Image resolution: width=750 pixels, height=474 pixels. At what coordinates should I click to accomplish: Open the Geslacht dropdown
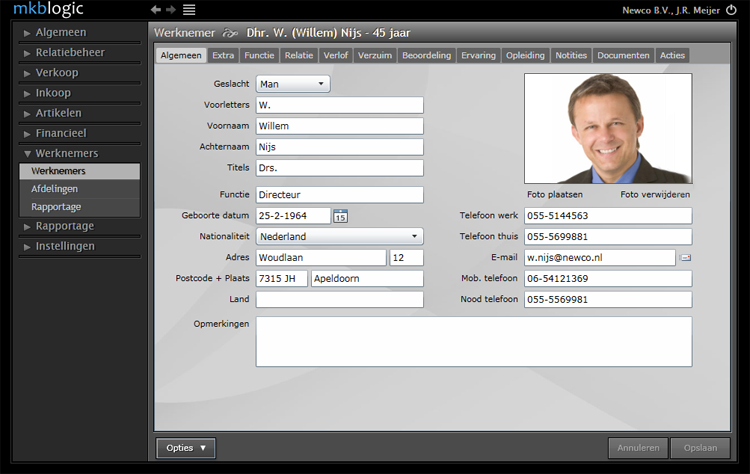click(x=293, y=84)
